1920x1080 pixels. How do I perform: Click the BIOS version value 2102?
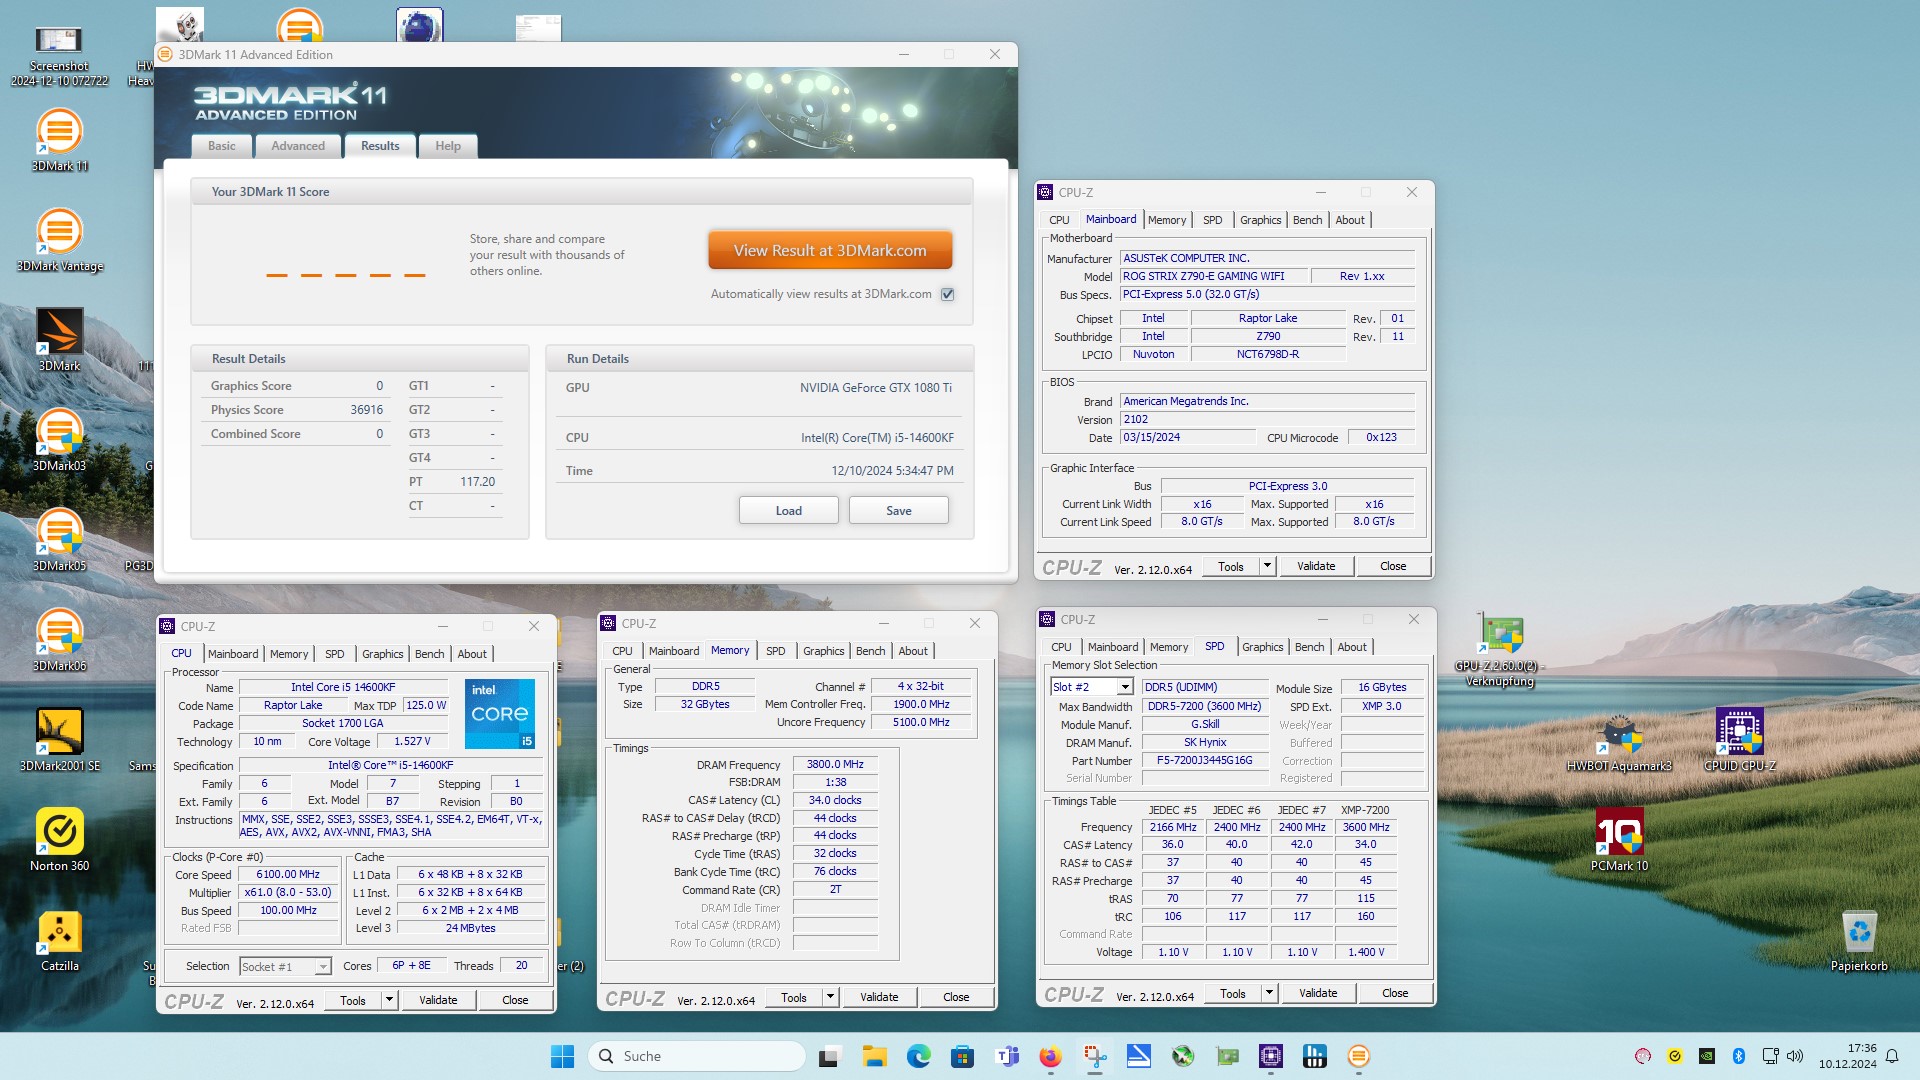[x=1267, y=419]
